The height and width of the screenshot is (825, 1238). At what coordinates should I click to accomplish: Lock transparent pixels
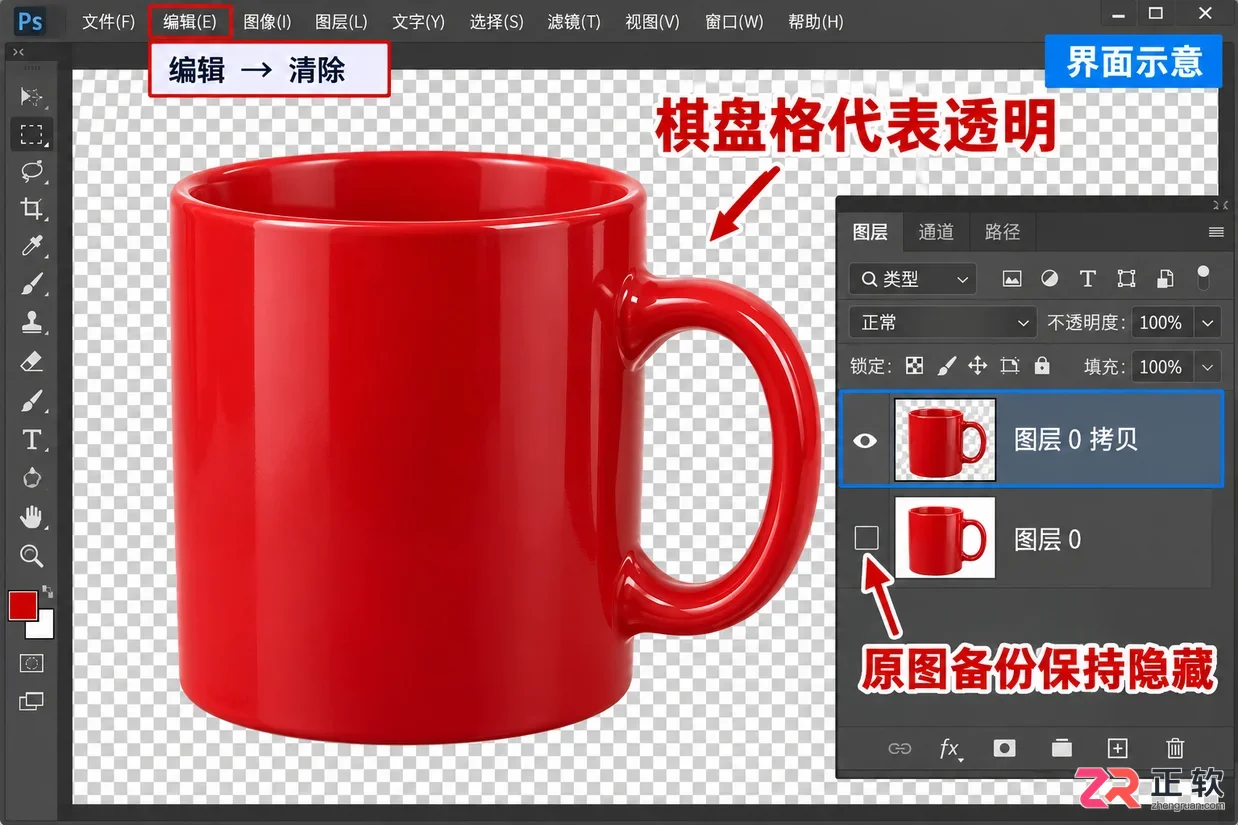914,366
